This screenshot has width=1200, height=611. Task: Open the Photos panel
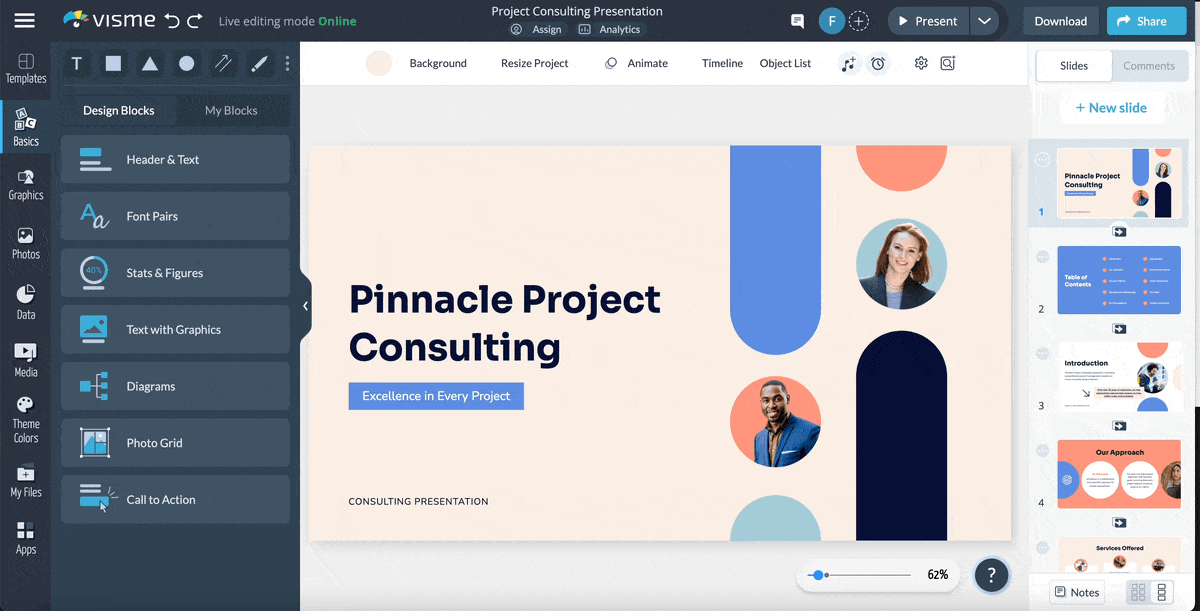(26, 243)
